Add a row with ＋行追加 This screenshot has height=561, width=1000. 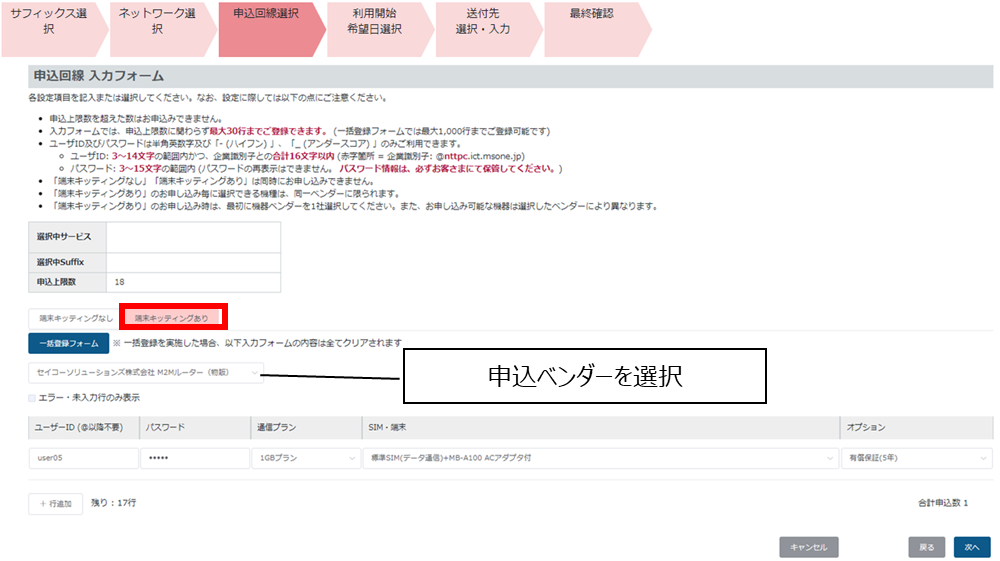(x=55, y=504)
